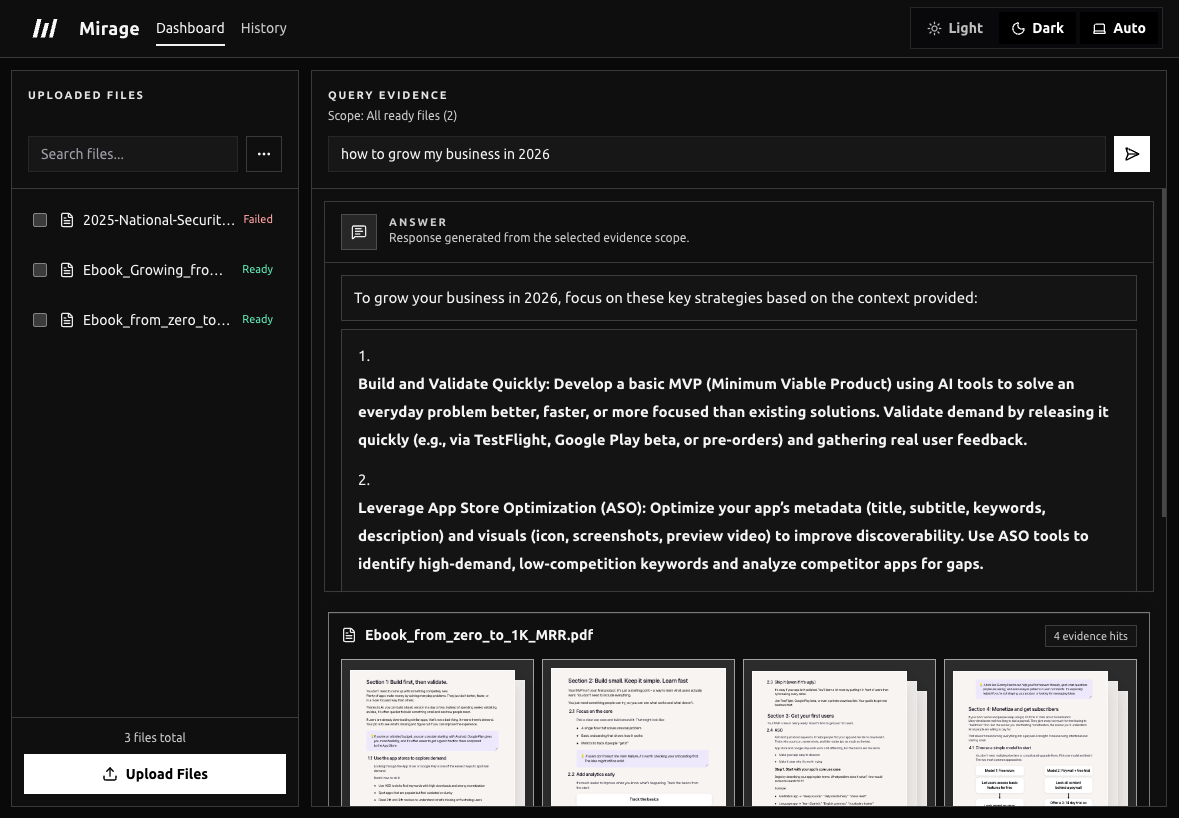The width and height of the screenshot is (1179, 818).
Task: Go to the History tab
Action: pyautogui.click(x=264, y=28)
